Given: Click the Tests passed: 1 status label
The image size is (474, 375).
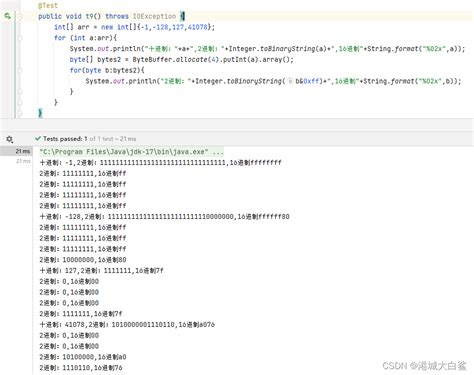Looking at the screenshot, I should (65, 139).
